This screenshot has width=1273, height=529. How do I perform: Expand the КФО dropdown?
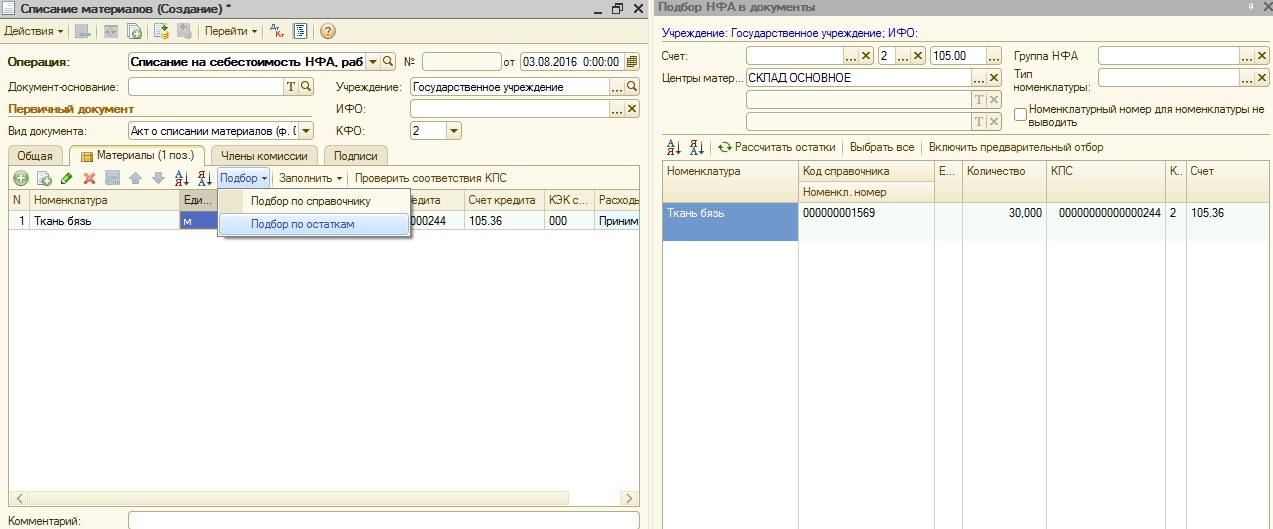tap(453, 130)
